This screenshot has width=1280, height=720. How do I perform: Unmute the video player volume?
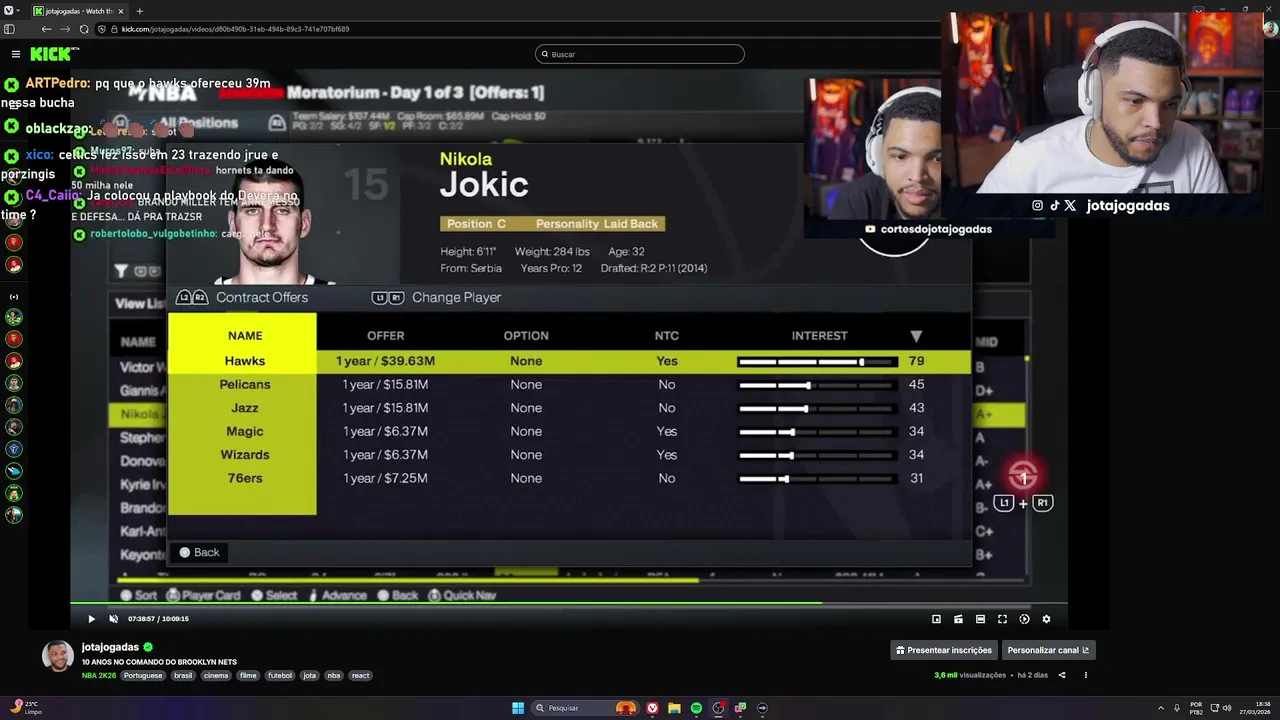point(113,619)
